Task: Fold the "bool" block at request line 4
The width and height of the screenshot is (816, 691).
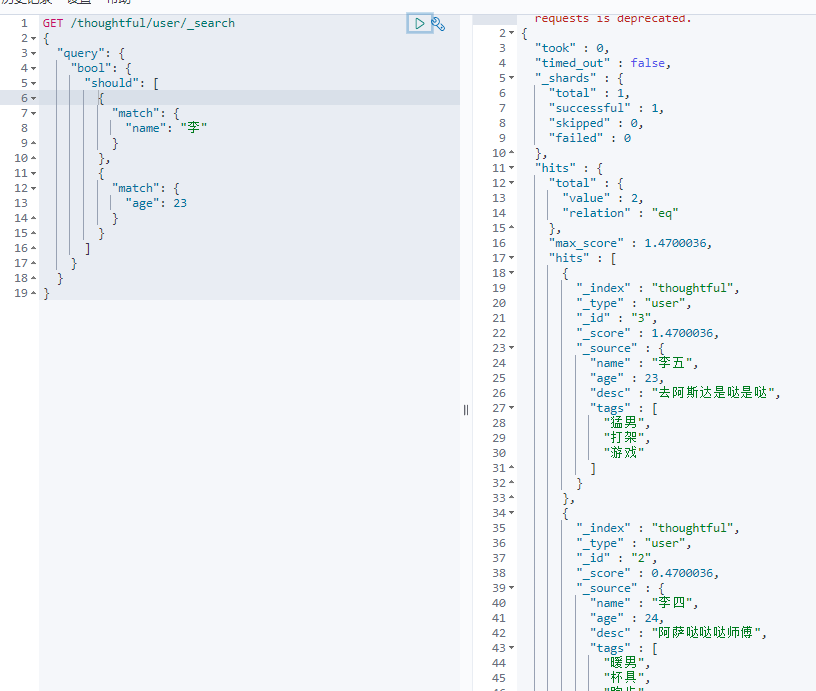Action: point(34,68)
